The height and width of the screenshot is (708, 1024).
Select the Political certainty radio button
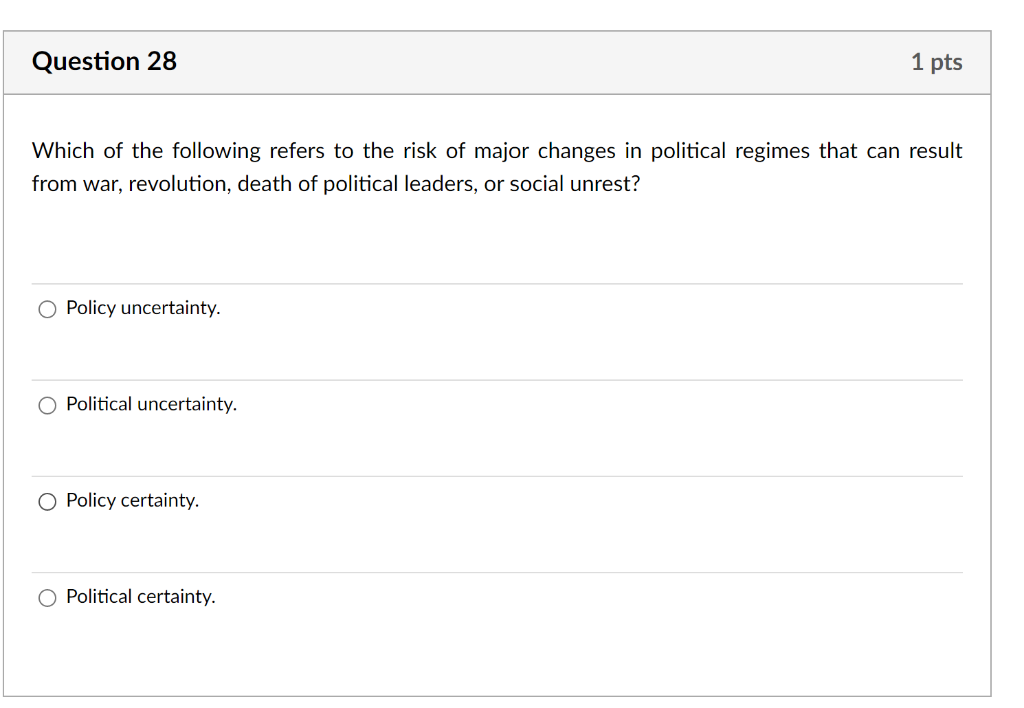click(46, 597)
